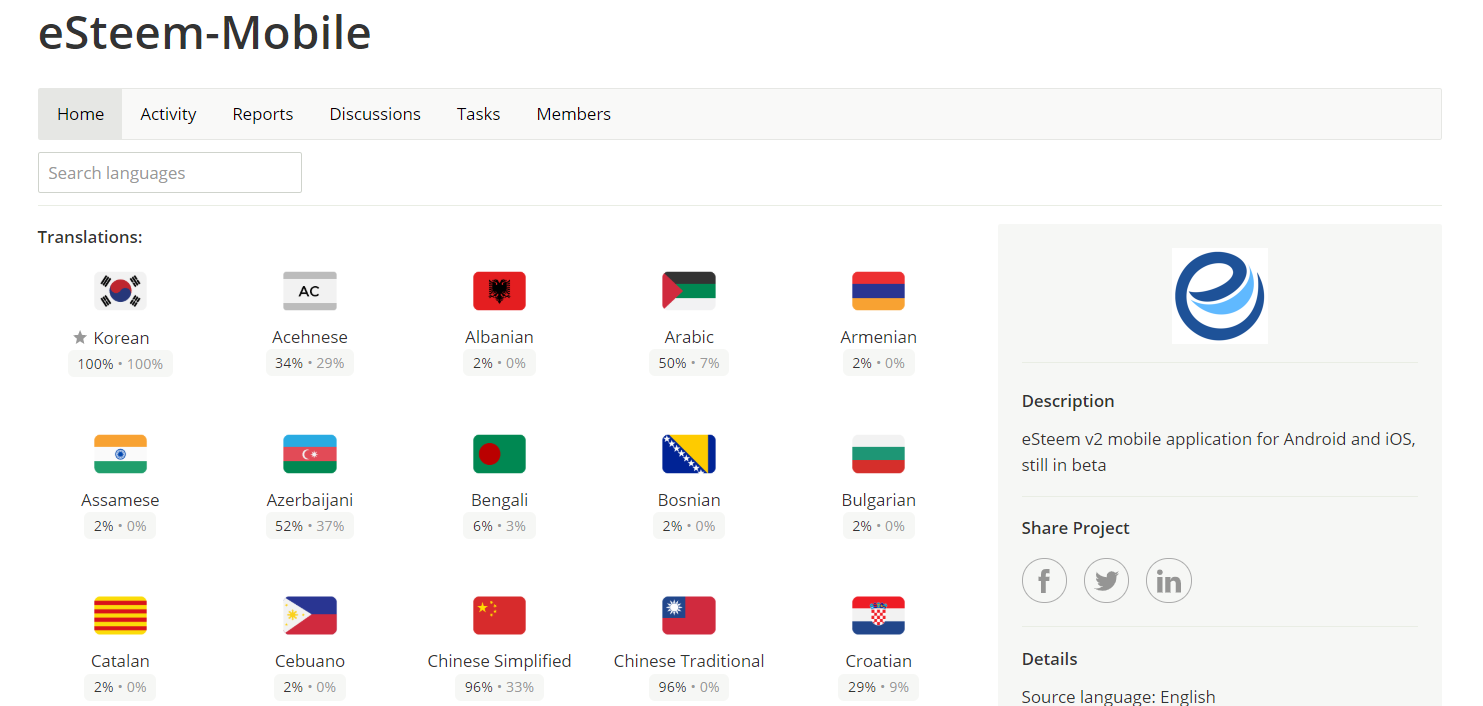Click the Armenian flag icon
1483x706 pixels.
pos(878,291)
